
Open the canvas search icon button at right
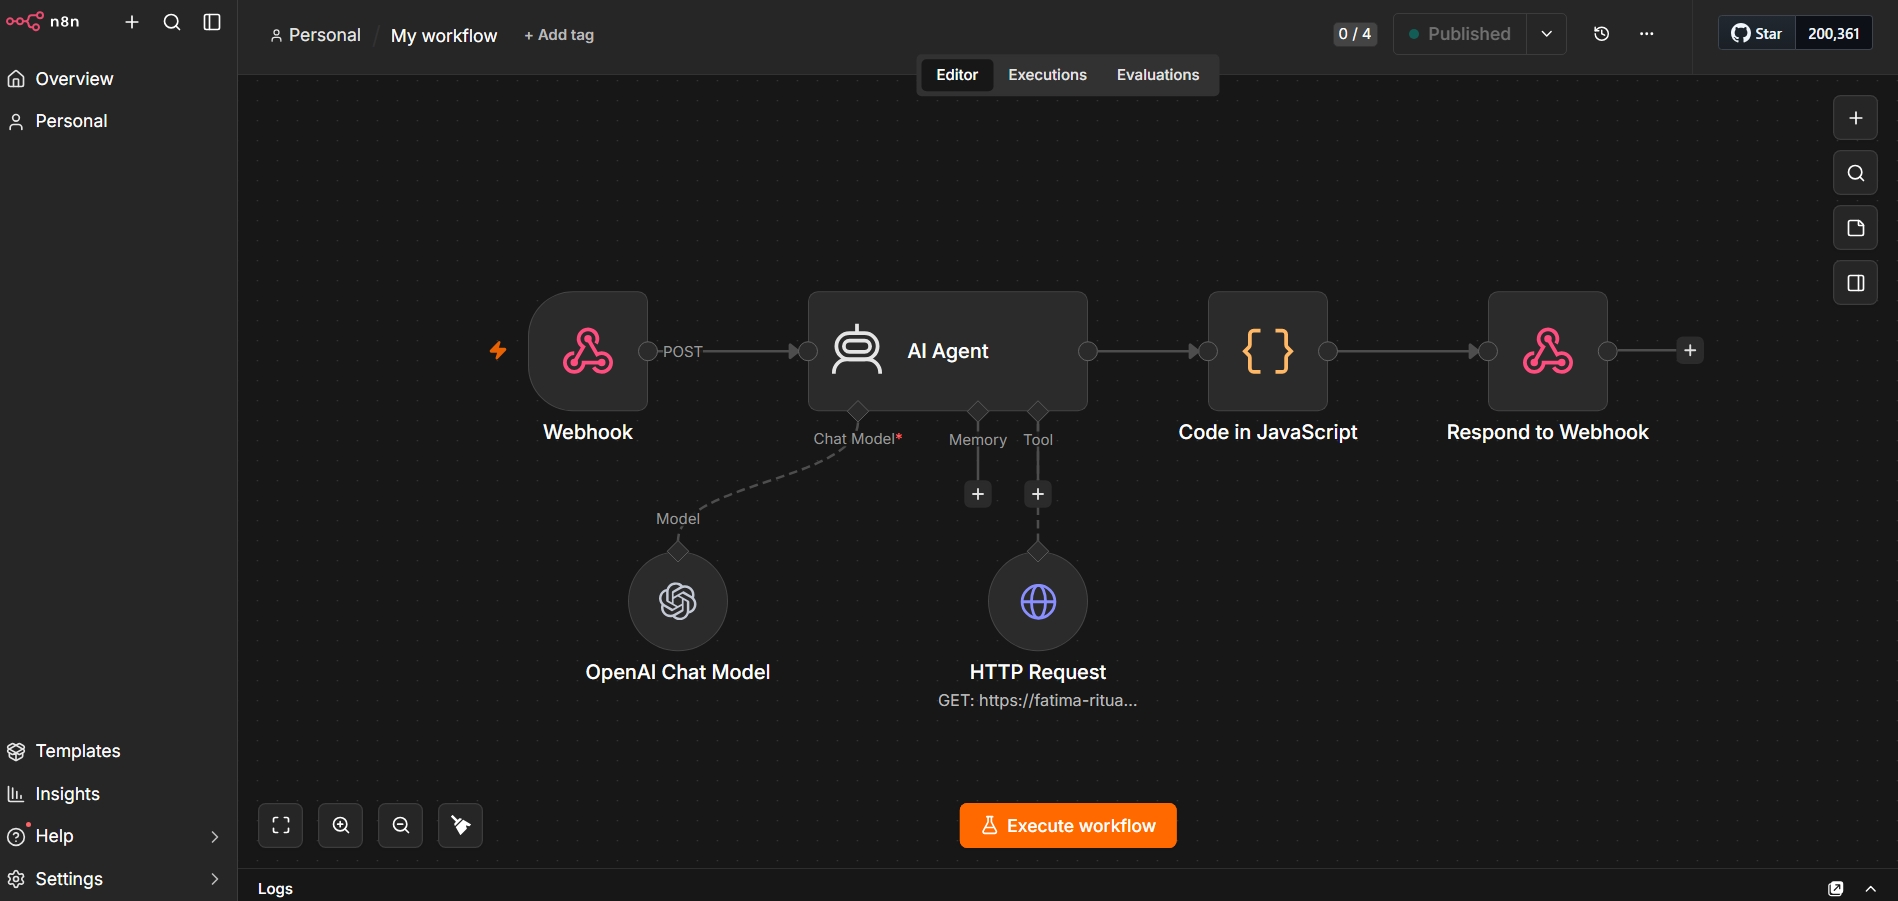[x=1855, y=173]
